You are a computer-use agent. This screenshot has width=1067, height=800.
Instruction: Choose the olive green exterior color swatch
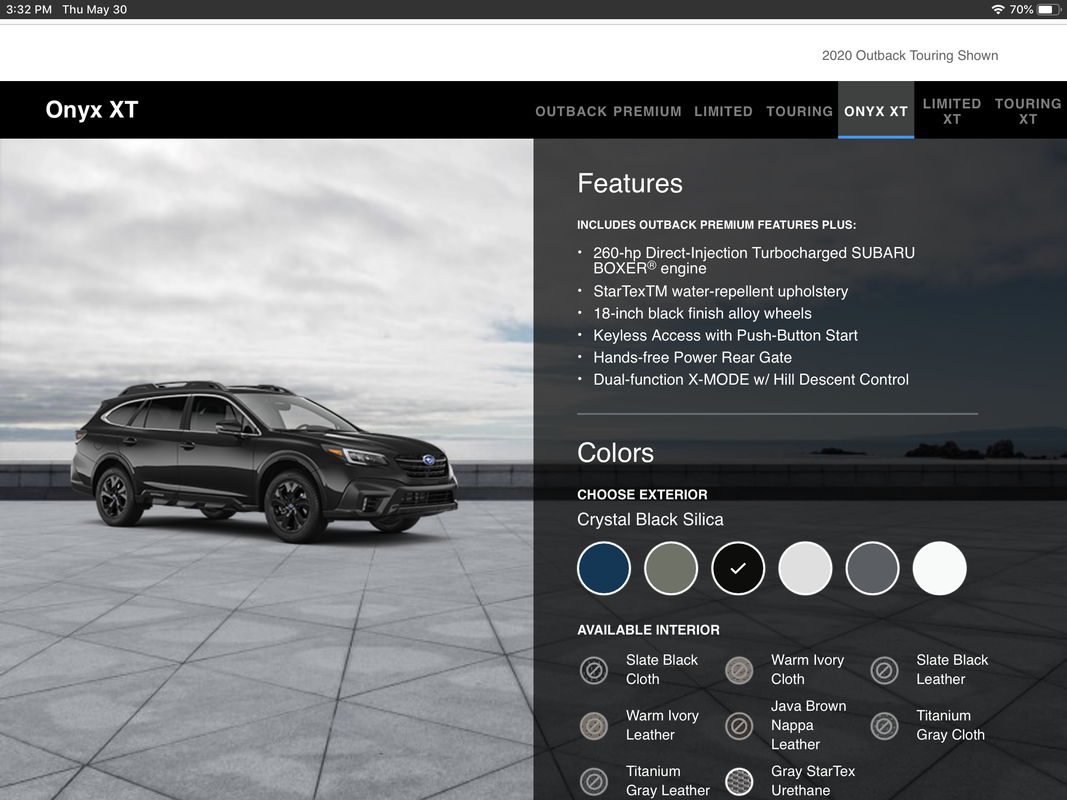[671, 568]
